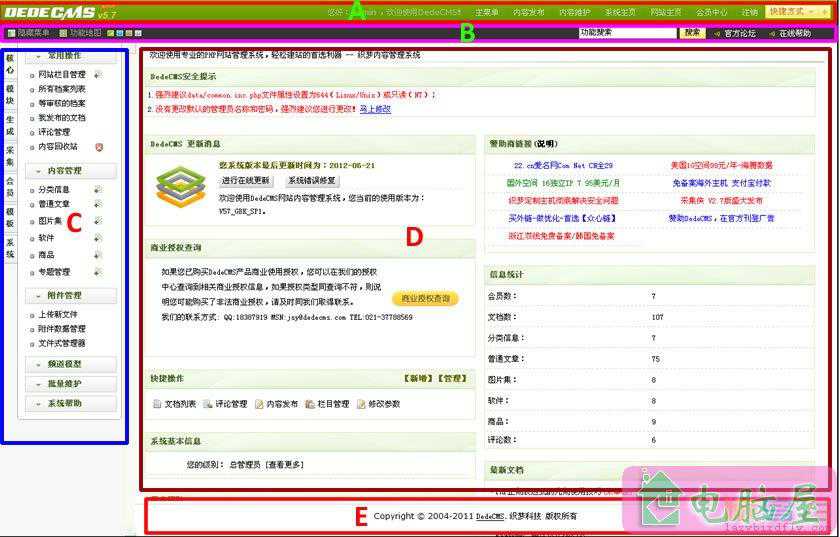
Task: Click 注销 to log out
Action: pos(750,12)
